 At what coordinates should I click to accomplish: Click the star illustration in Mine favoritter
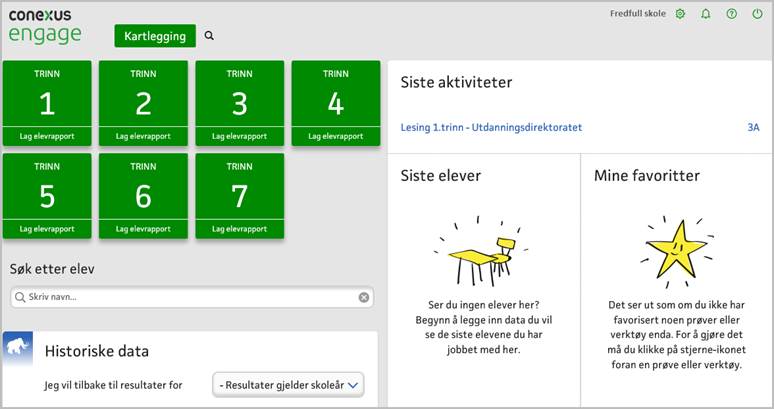pyautogui.click(x=677, y=248)
